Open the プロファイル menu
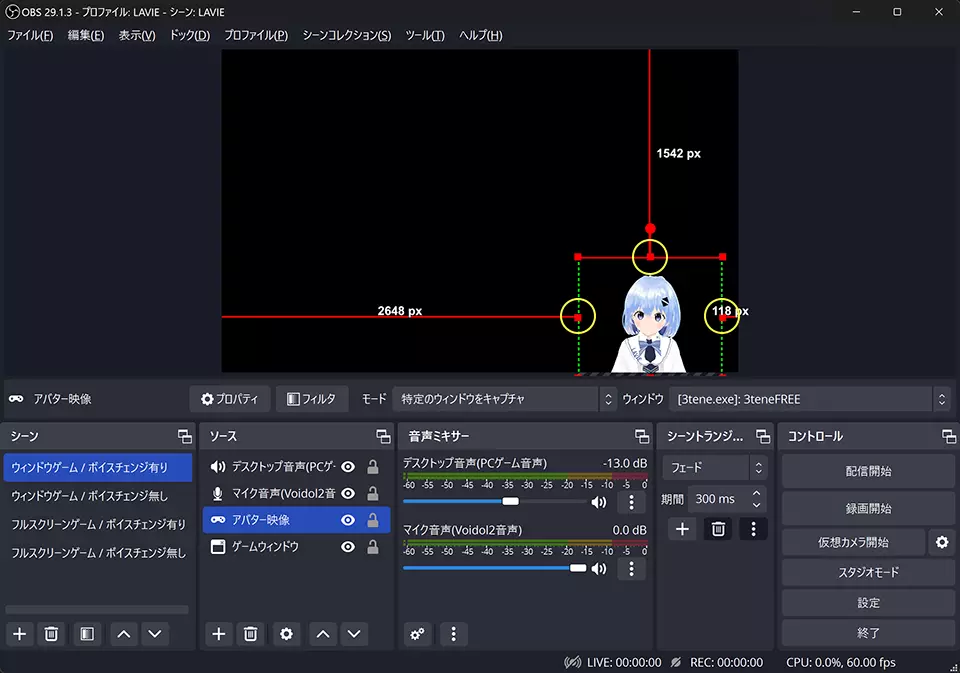This screenshot has height=673, width=960. [256, 36]
